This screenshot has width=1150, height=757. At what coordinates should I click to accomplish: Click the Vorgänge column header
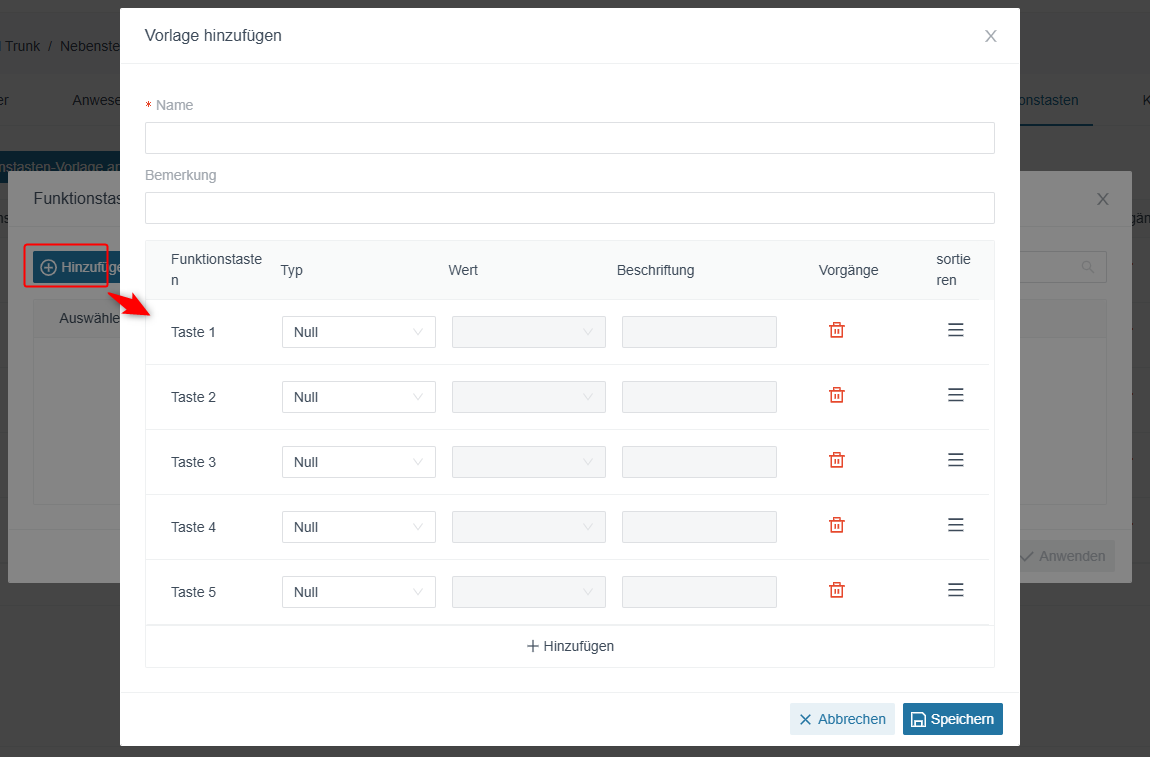pyautogui.click(x=848, y=270)
